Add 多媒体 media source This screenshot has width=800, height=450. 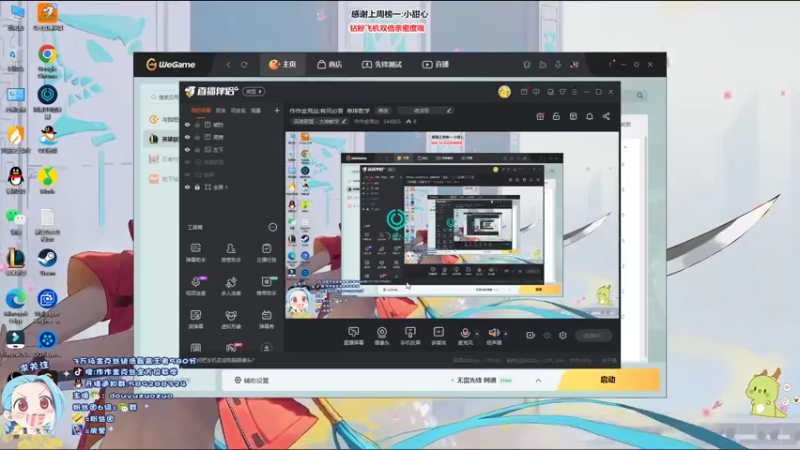pos(439,336)
